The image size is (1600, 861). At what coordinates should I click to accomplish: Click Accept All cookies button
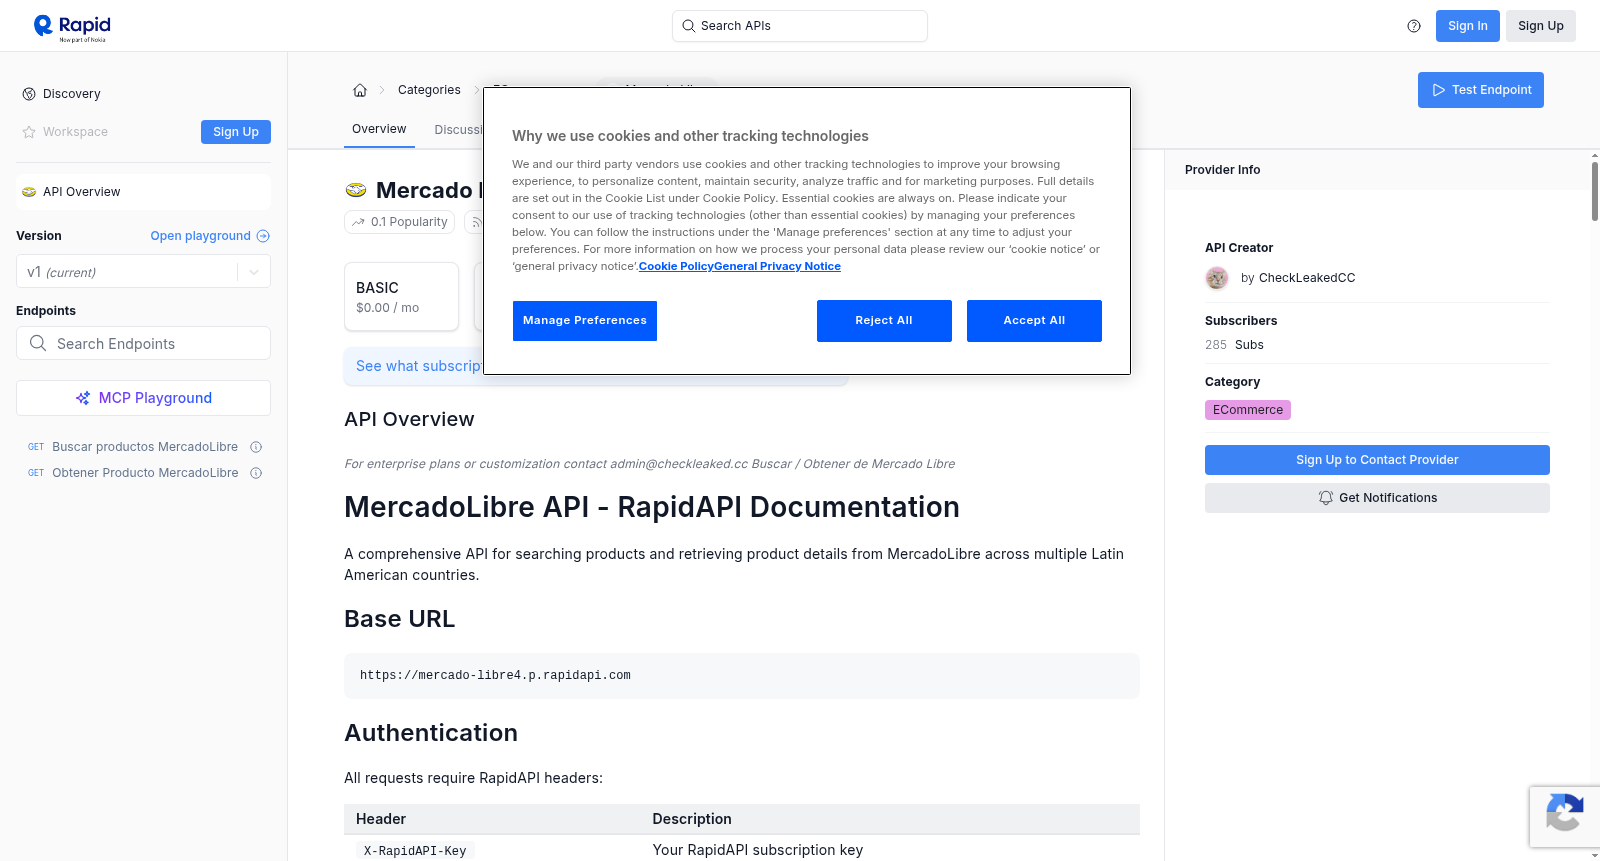[x=1034, y=321]
